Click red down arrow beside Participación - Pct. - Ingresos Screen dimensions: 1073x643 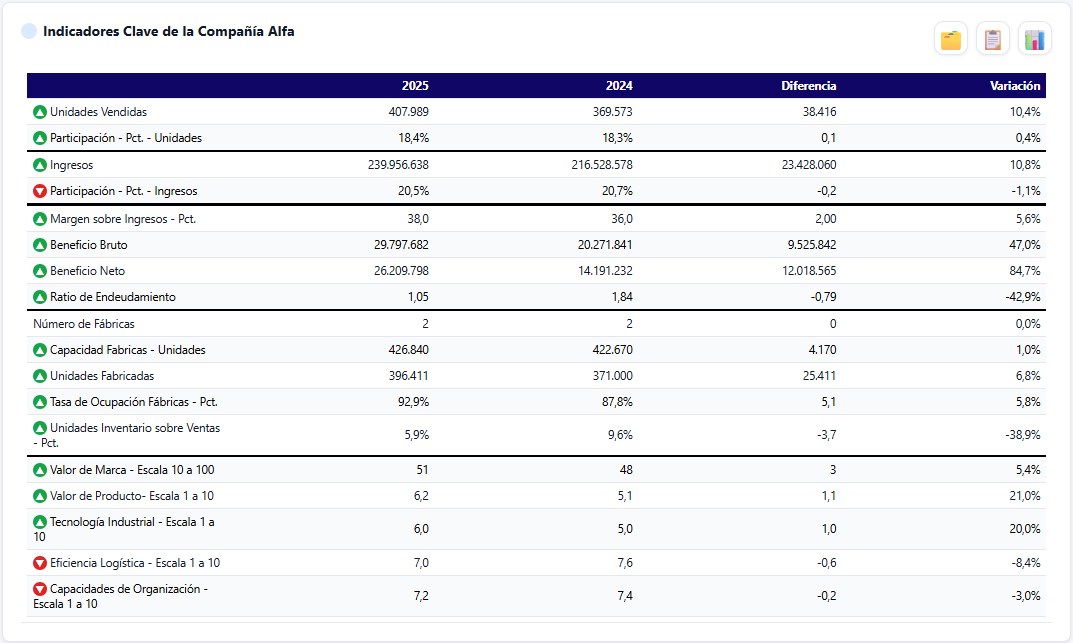[40, 192]
